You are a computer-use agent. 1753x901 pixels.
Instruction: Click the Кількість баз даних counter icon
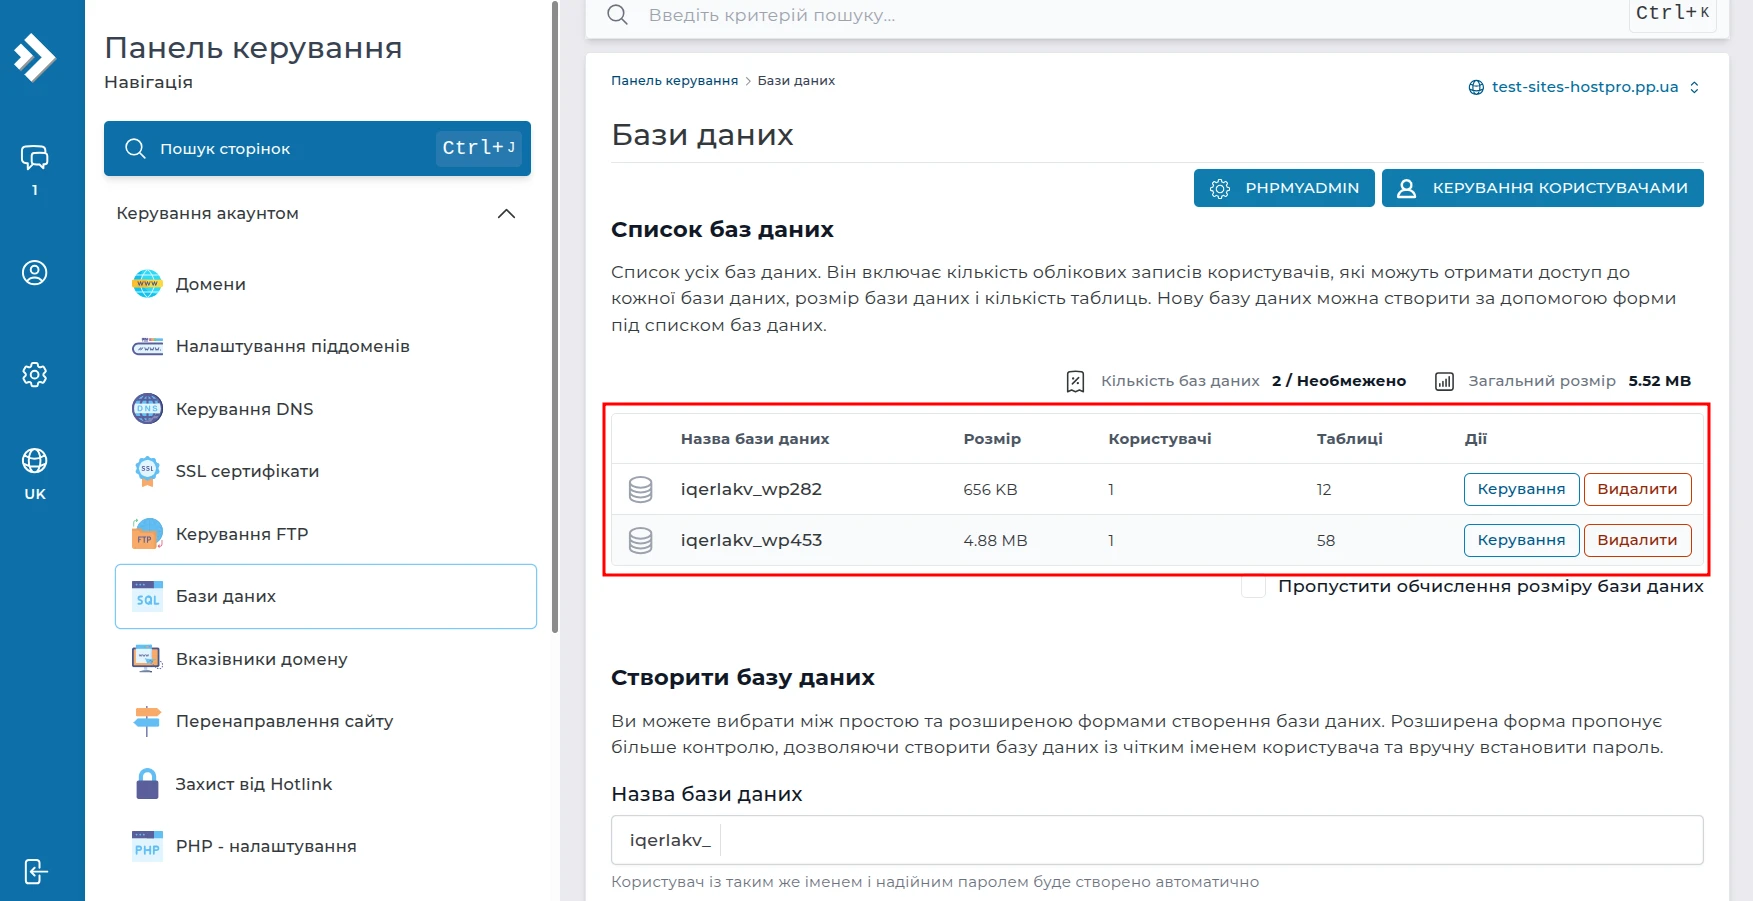1075,381
